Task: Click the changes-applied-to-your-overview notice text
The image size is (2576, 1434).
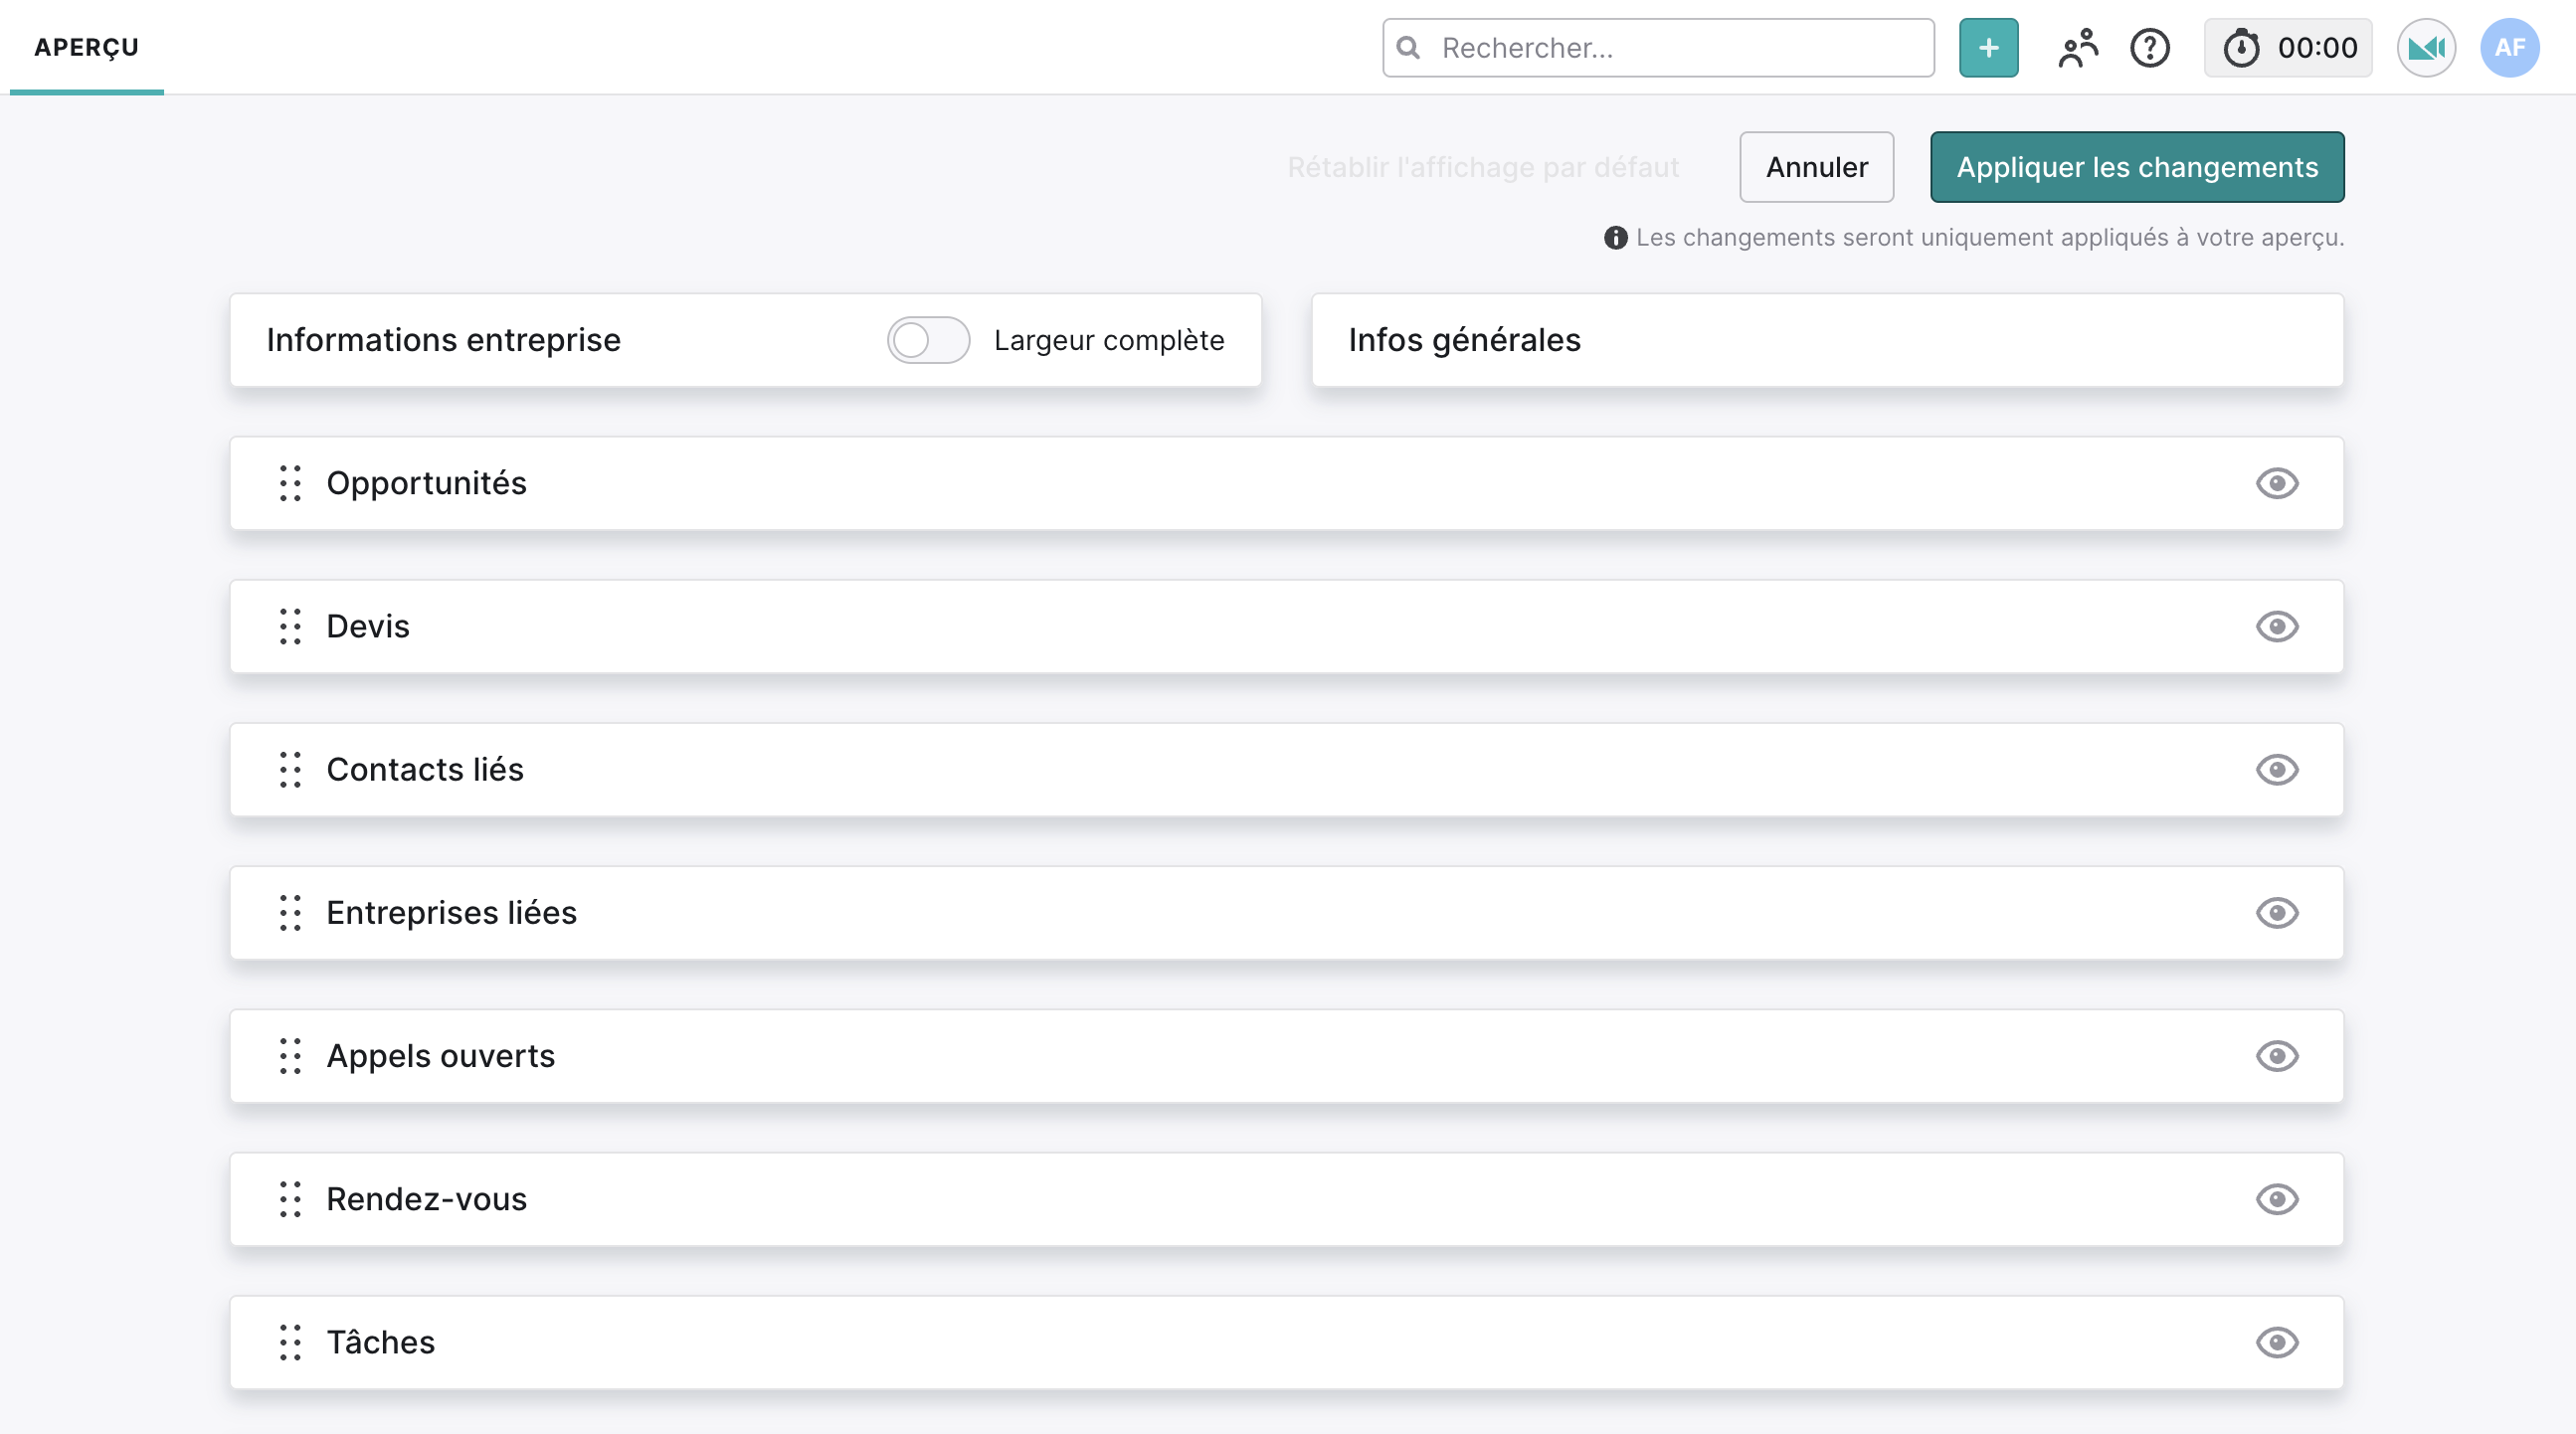Action: tap(1990, 238)
